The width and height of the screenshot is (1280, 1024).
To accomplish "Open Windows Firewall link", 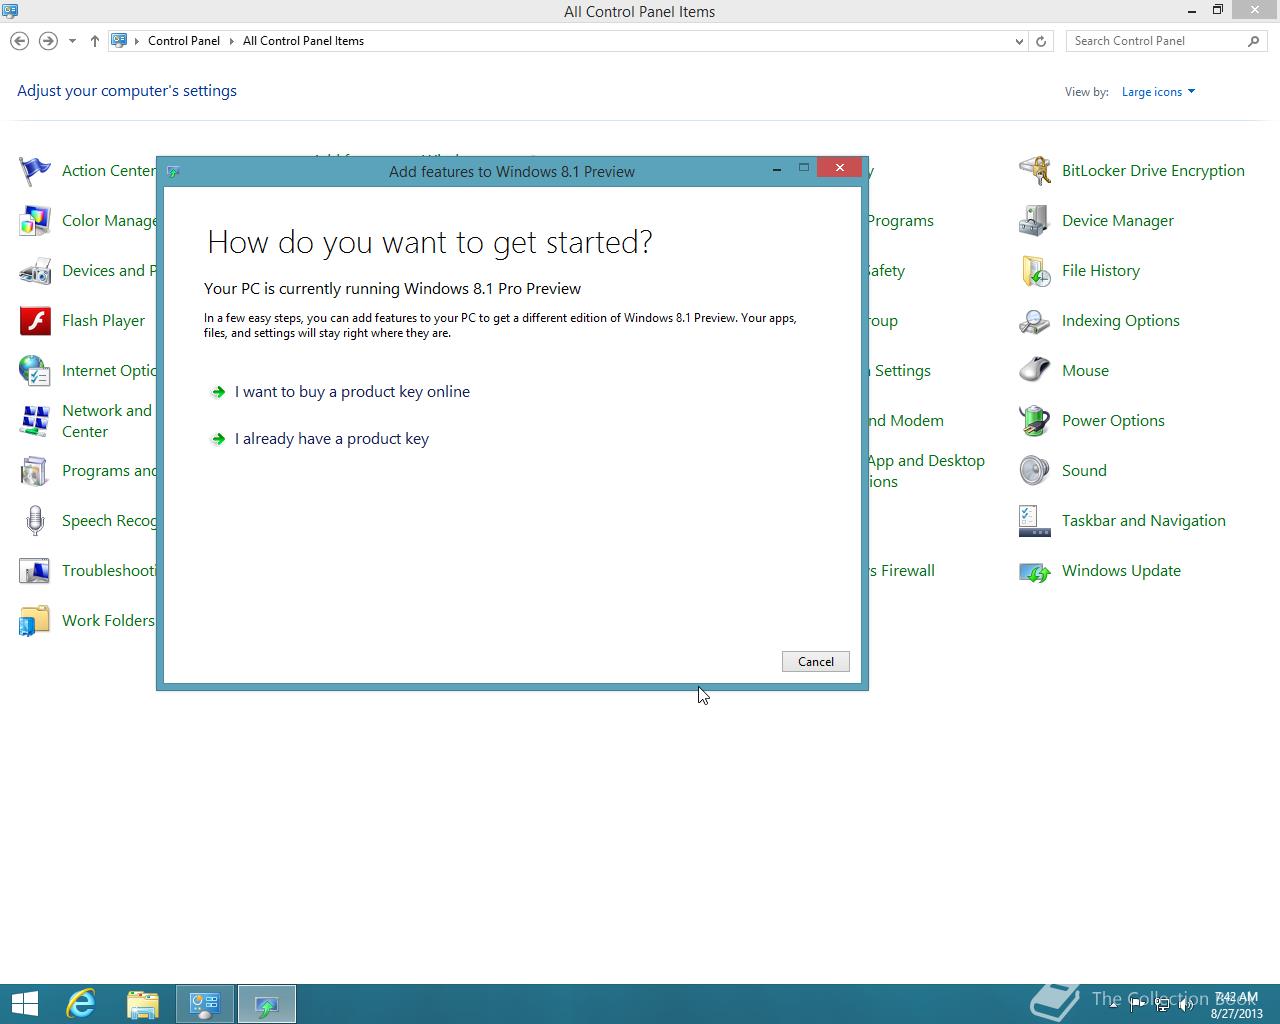I will pyautogui.click(x=902, y=571).
